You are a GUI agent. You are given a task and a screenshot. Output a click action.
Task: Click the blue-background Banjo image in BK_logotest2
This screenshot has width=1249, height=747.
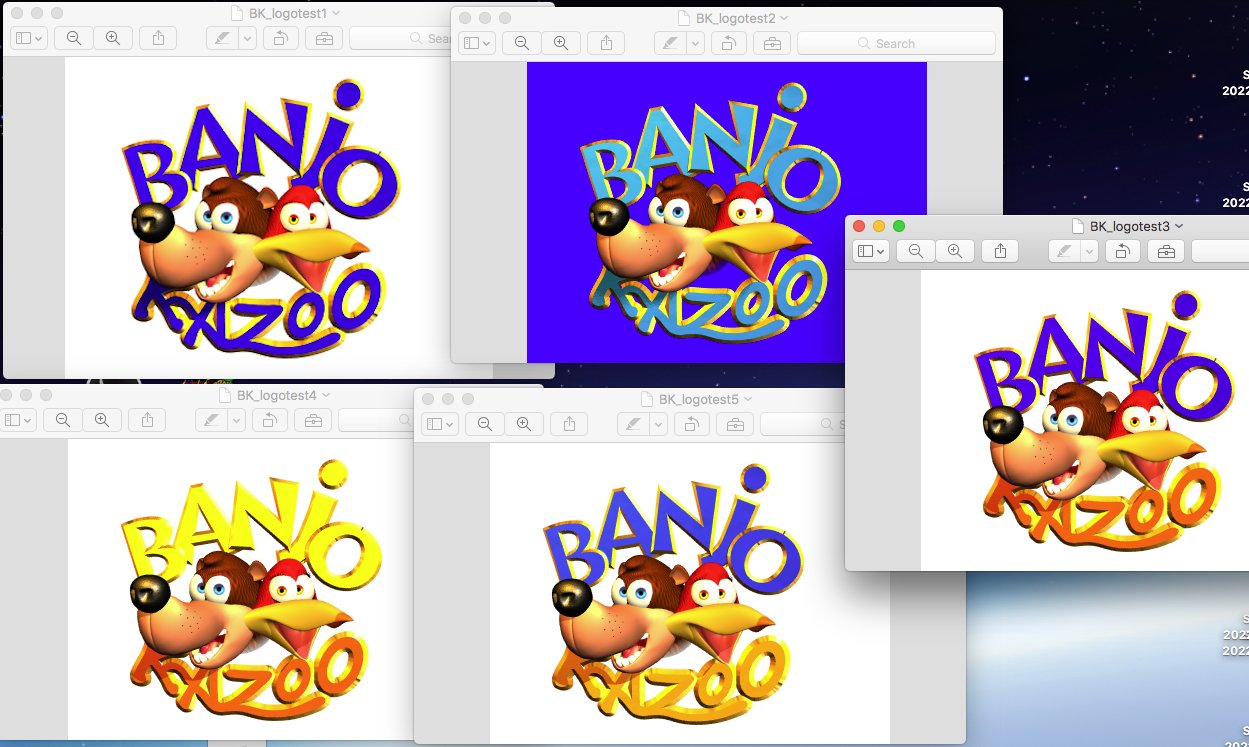[x=727, y=212]
